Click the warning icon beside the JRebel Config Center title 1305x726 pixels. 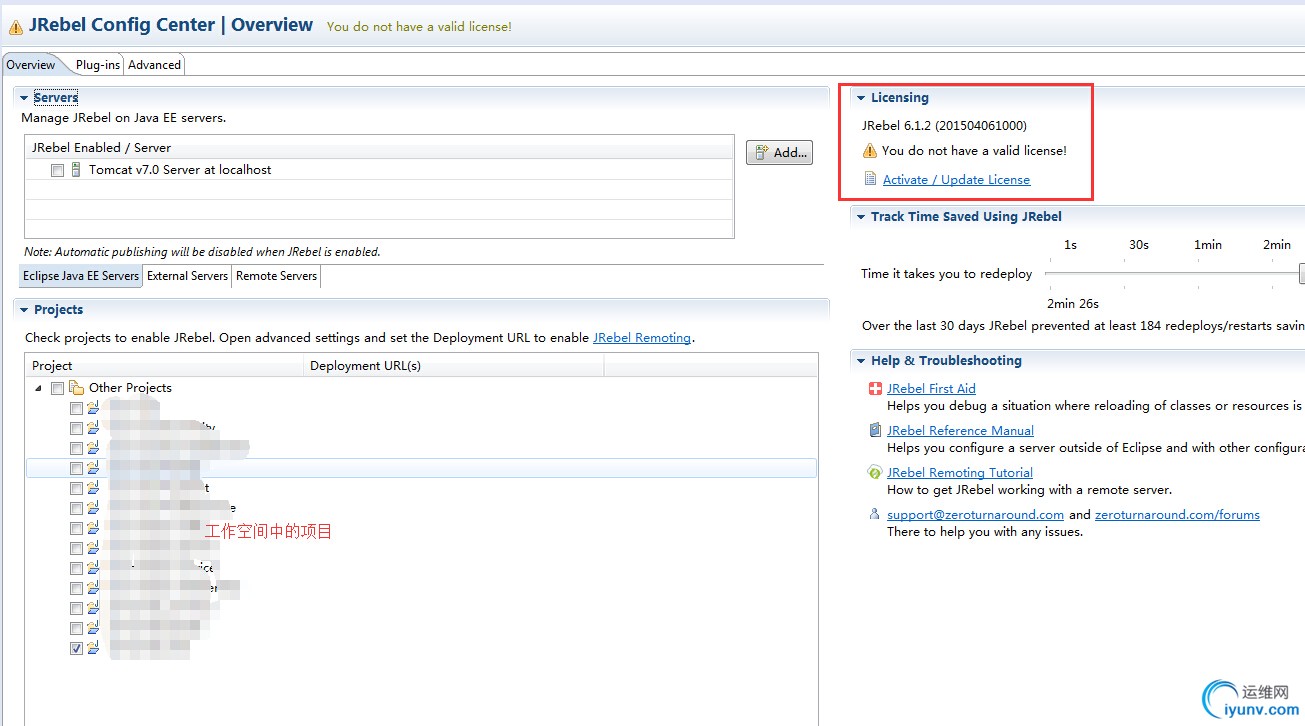(15, 27)
